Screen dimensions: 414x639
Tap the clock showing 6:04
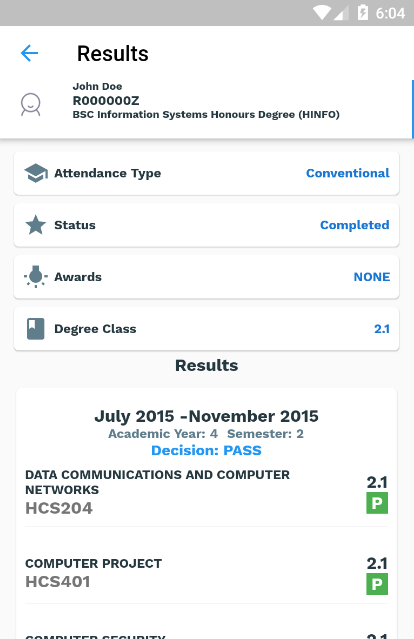click(x=390, y=13)
